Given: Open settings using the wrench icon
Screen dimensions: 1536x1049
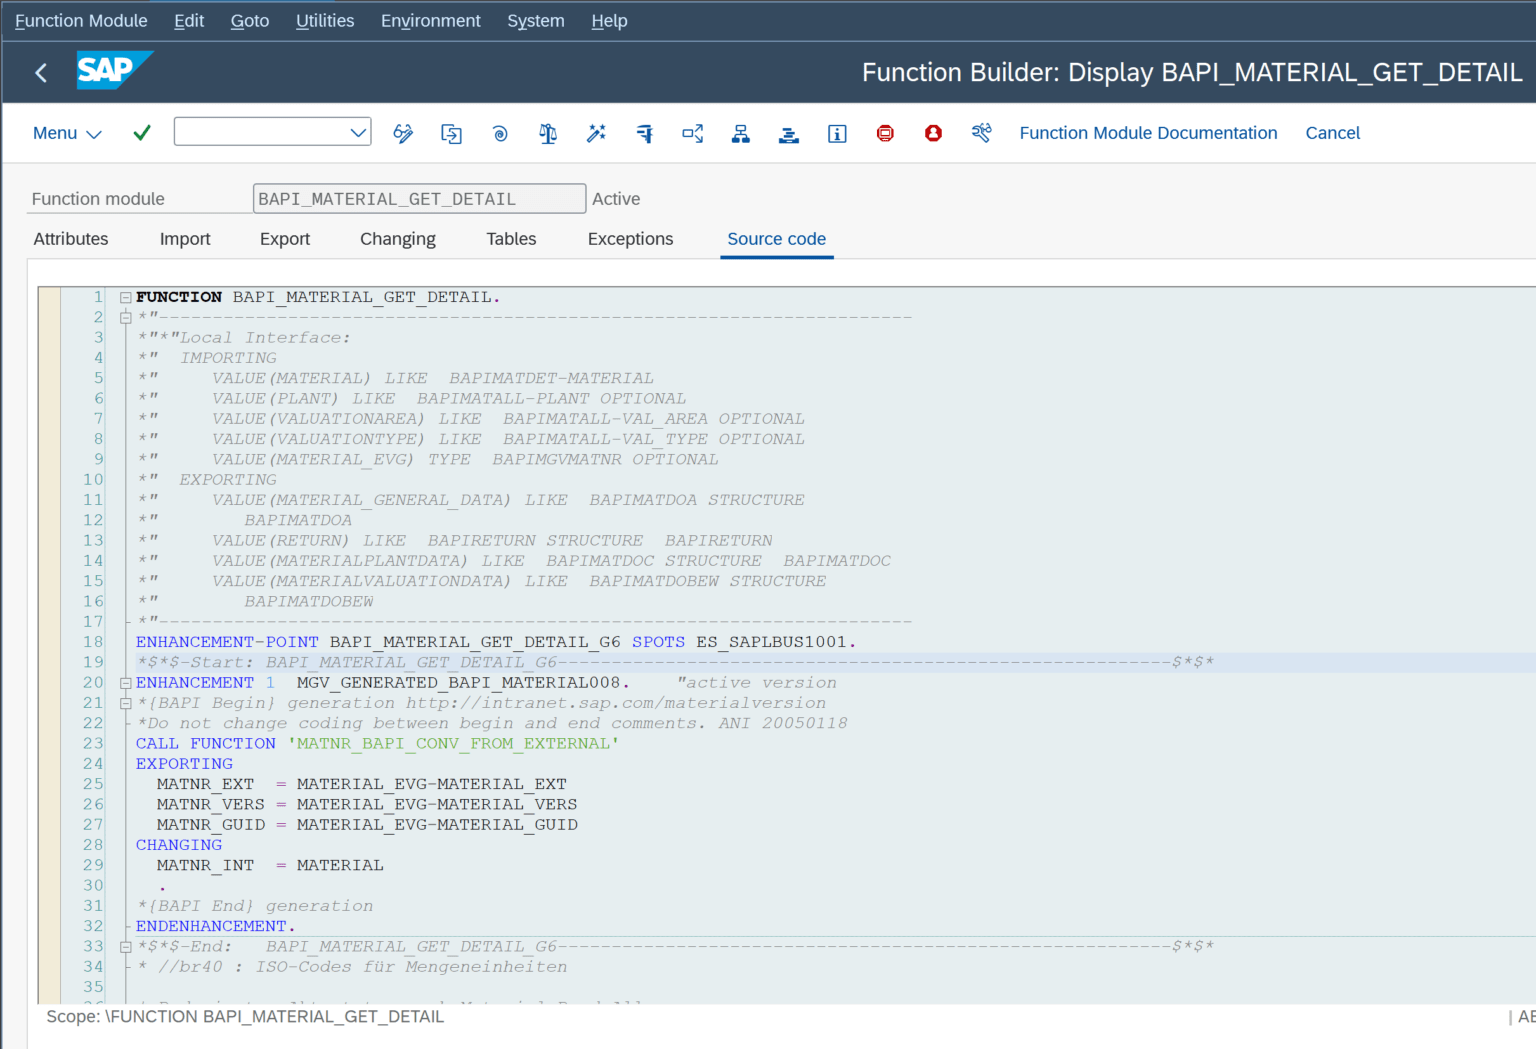Looking at the screenshot, I should pos(981,132).
